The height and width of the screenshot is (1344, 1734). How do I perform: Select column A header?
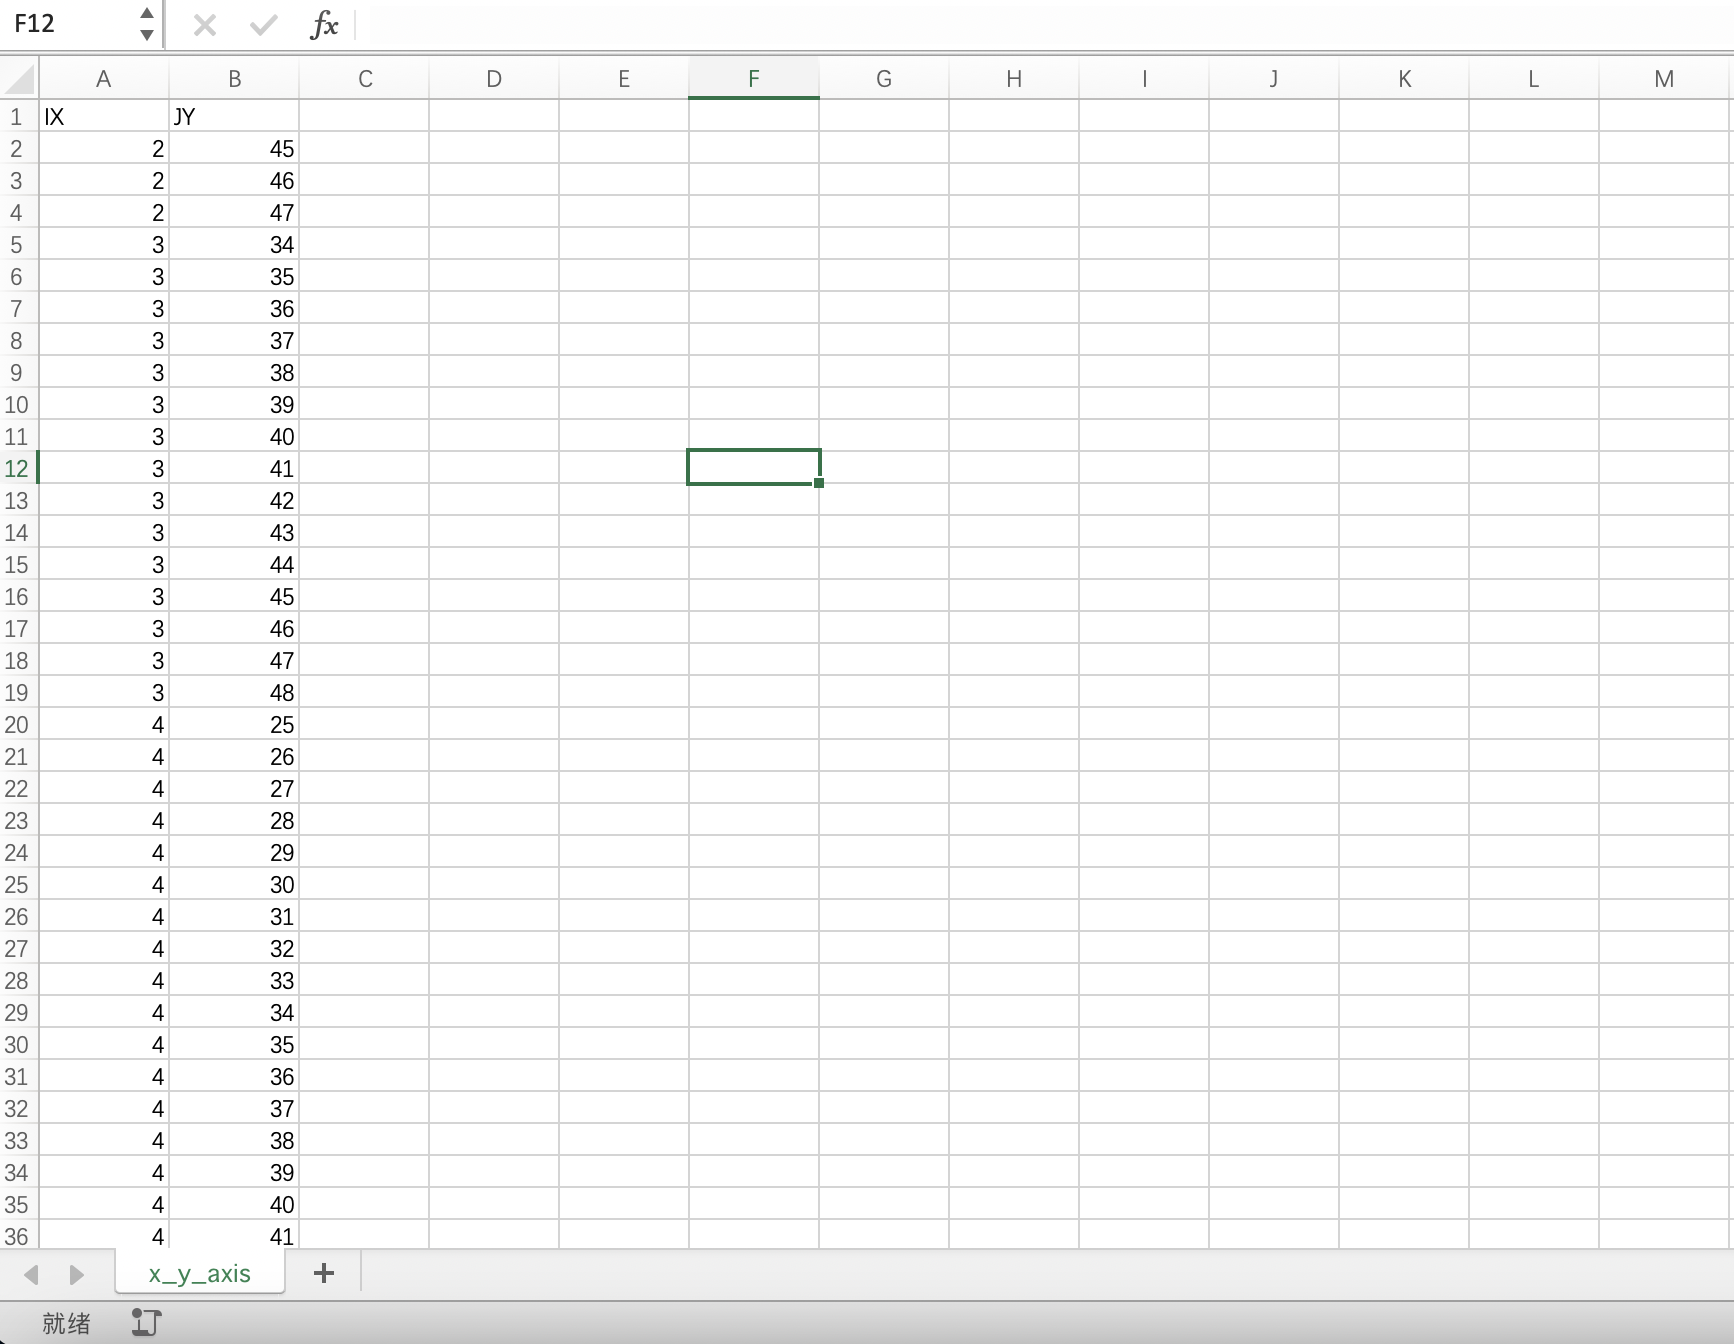tap(104, 79)
